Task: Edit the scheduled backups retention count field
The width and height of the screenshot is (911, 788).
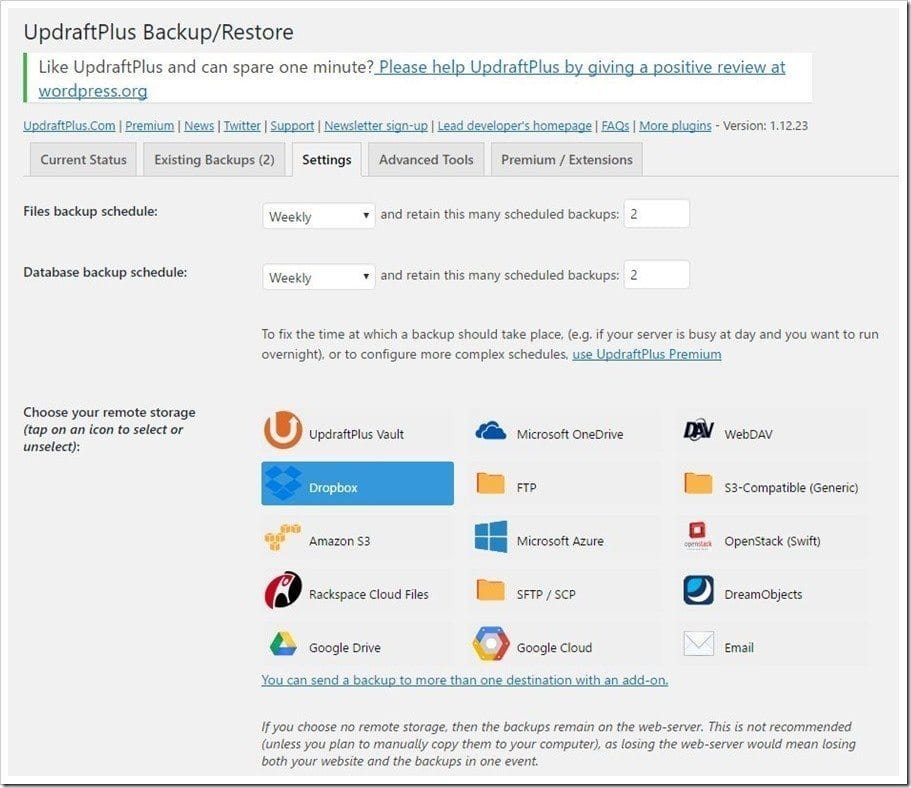Action: click(x=657, y=213)
